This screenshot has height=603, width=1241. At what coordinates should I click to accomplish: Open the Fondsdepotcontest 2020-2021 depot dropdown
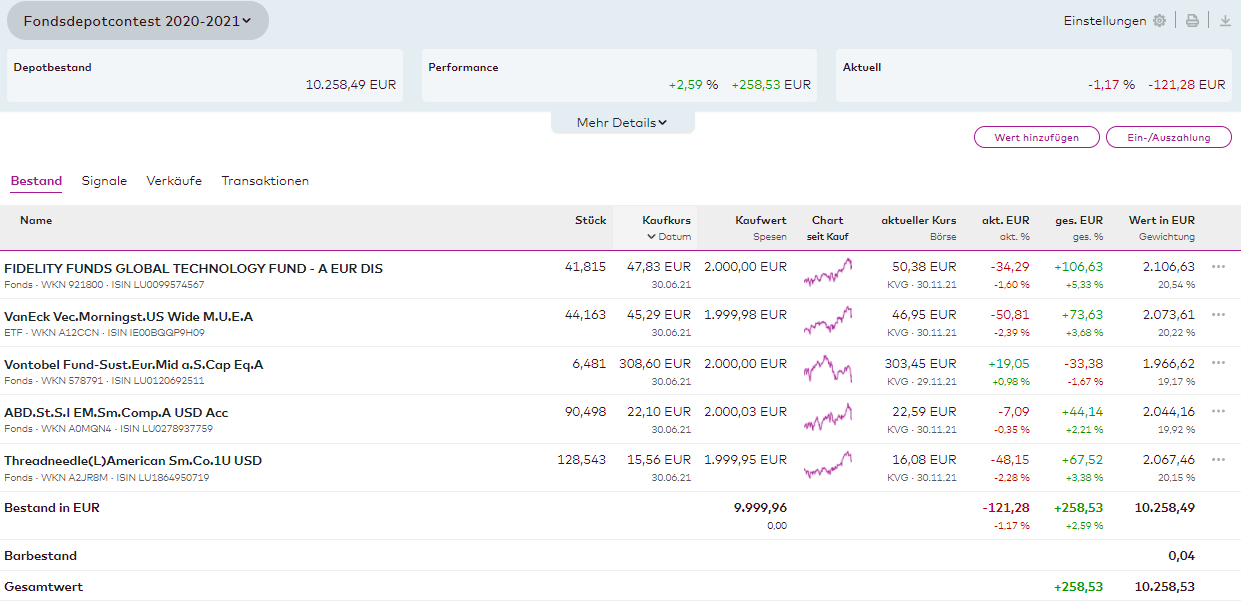coord(137,21)
